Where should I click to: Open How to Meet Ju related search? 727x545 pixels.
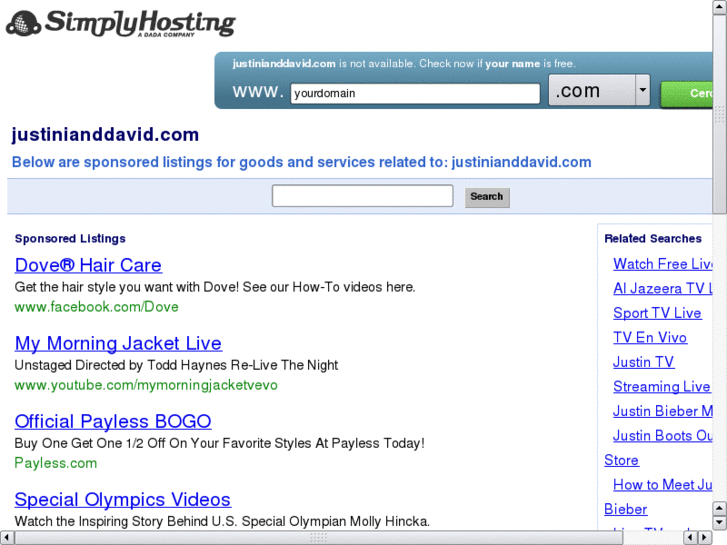663,485
